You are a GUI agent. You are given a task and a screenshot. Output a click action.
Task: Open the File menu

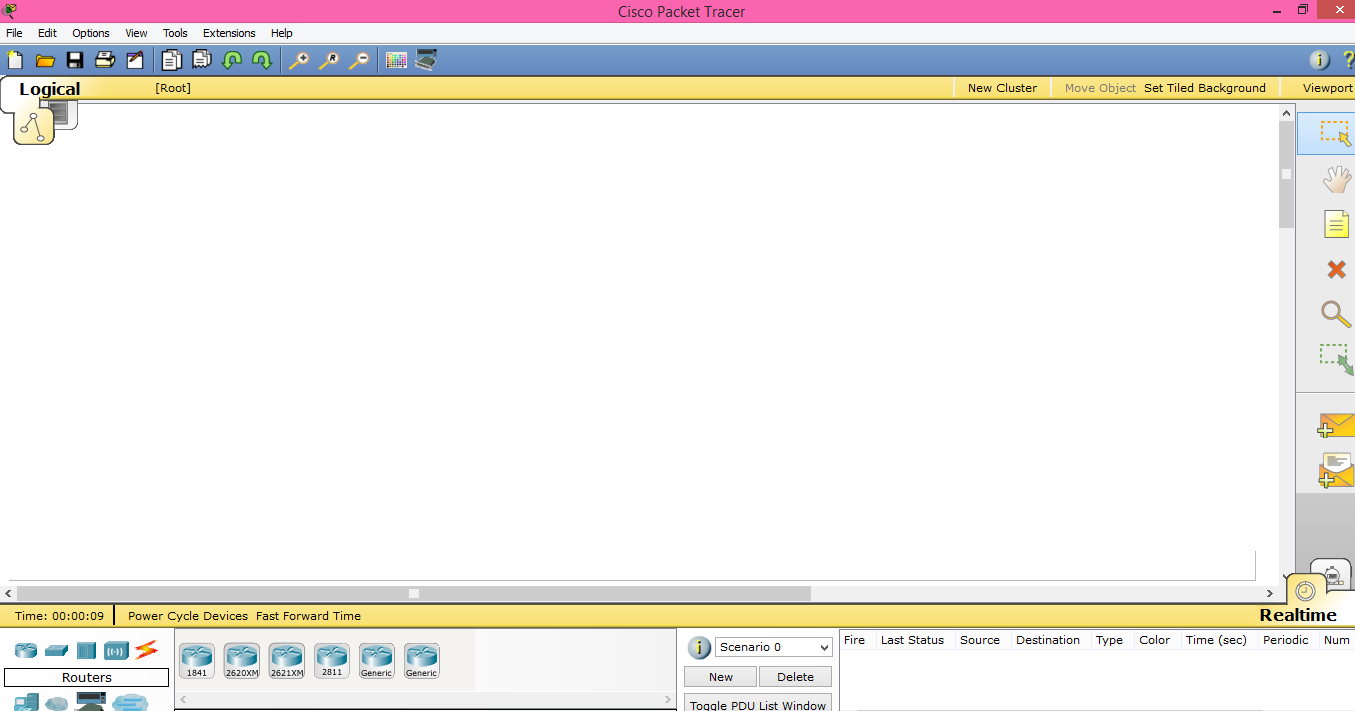click(14, 33)
